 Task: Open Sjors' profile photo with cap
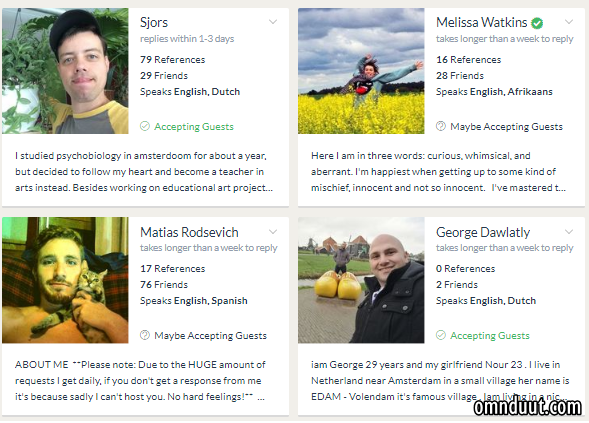(x=65, y=71)
